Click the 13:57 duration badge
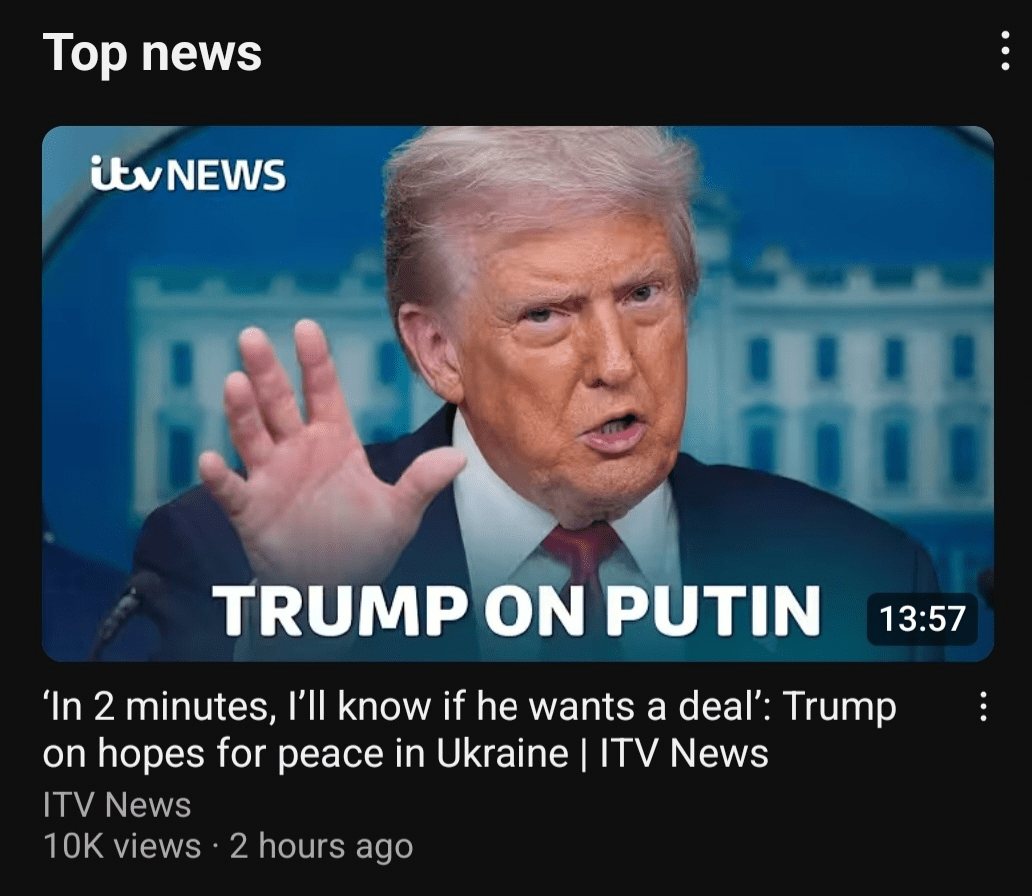The height and width of the screenshot is (896, 1032). [922, 619]
